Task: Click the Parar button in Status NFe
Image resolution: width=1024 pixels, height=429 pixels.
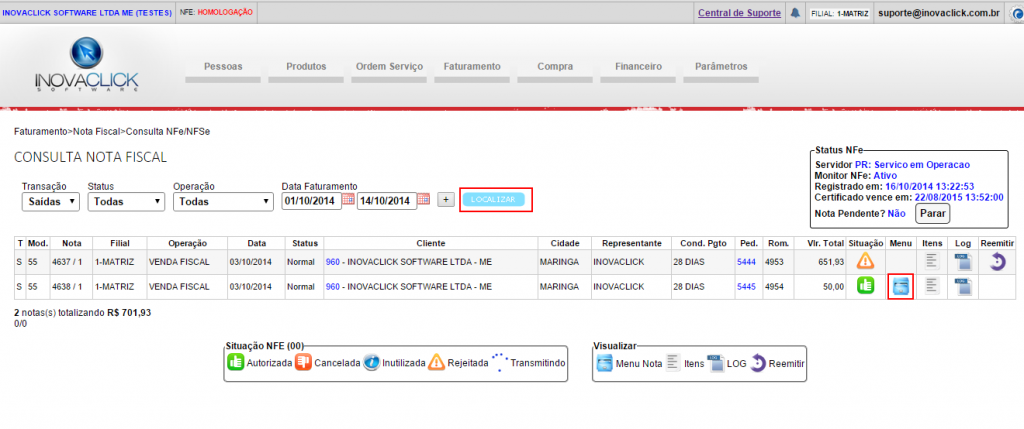Action: 932,213
